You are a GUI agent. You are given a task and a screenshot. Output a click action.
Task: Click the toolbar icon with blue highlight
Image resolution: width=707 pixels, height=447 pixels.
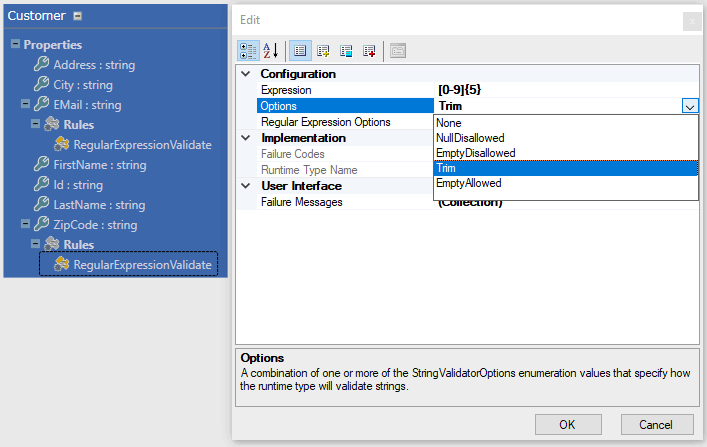[x=346, y=51]
